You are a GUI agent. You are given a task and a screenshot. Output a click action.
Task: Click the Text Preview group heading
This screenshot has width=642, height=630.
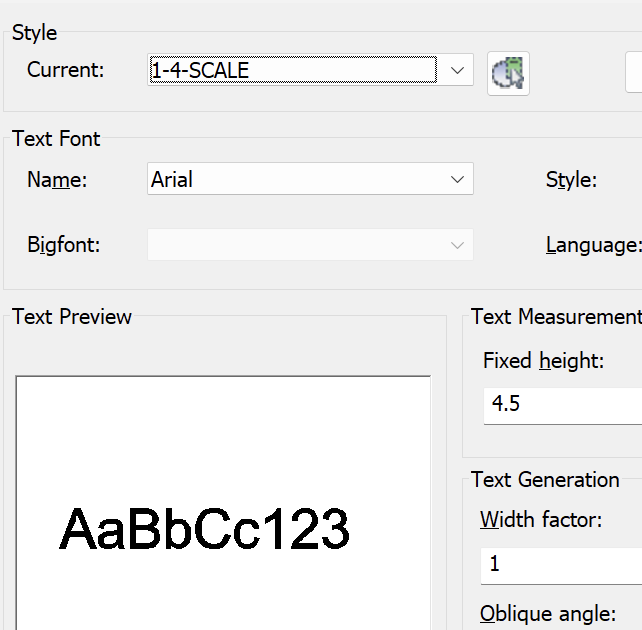[x=72, y=316]
